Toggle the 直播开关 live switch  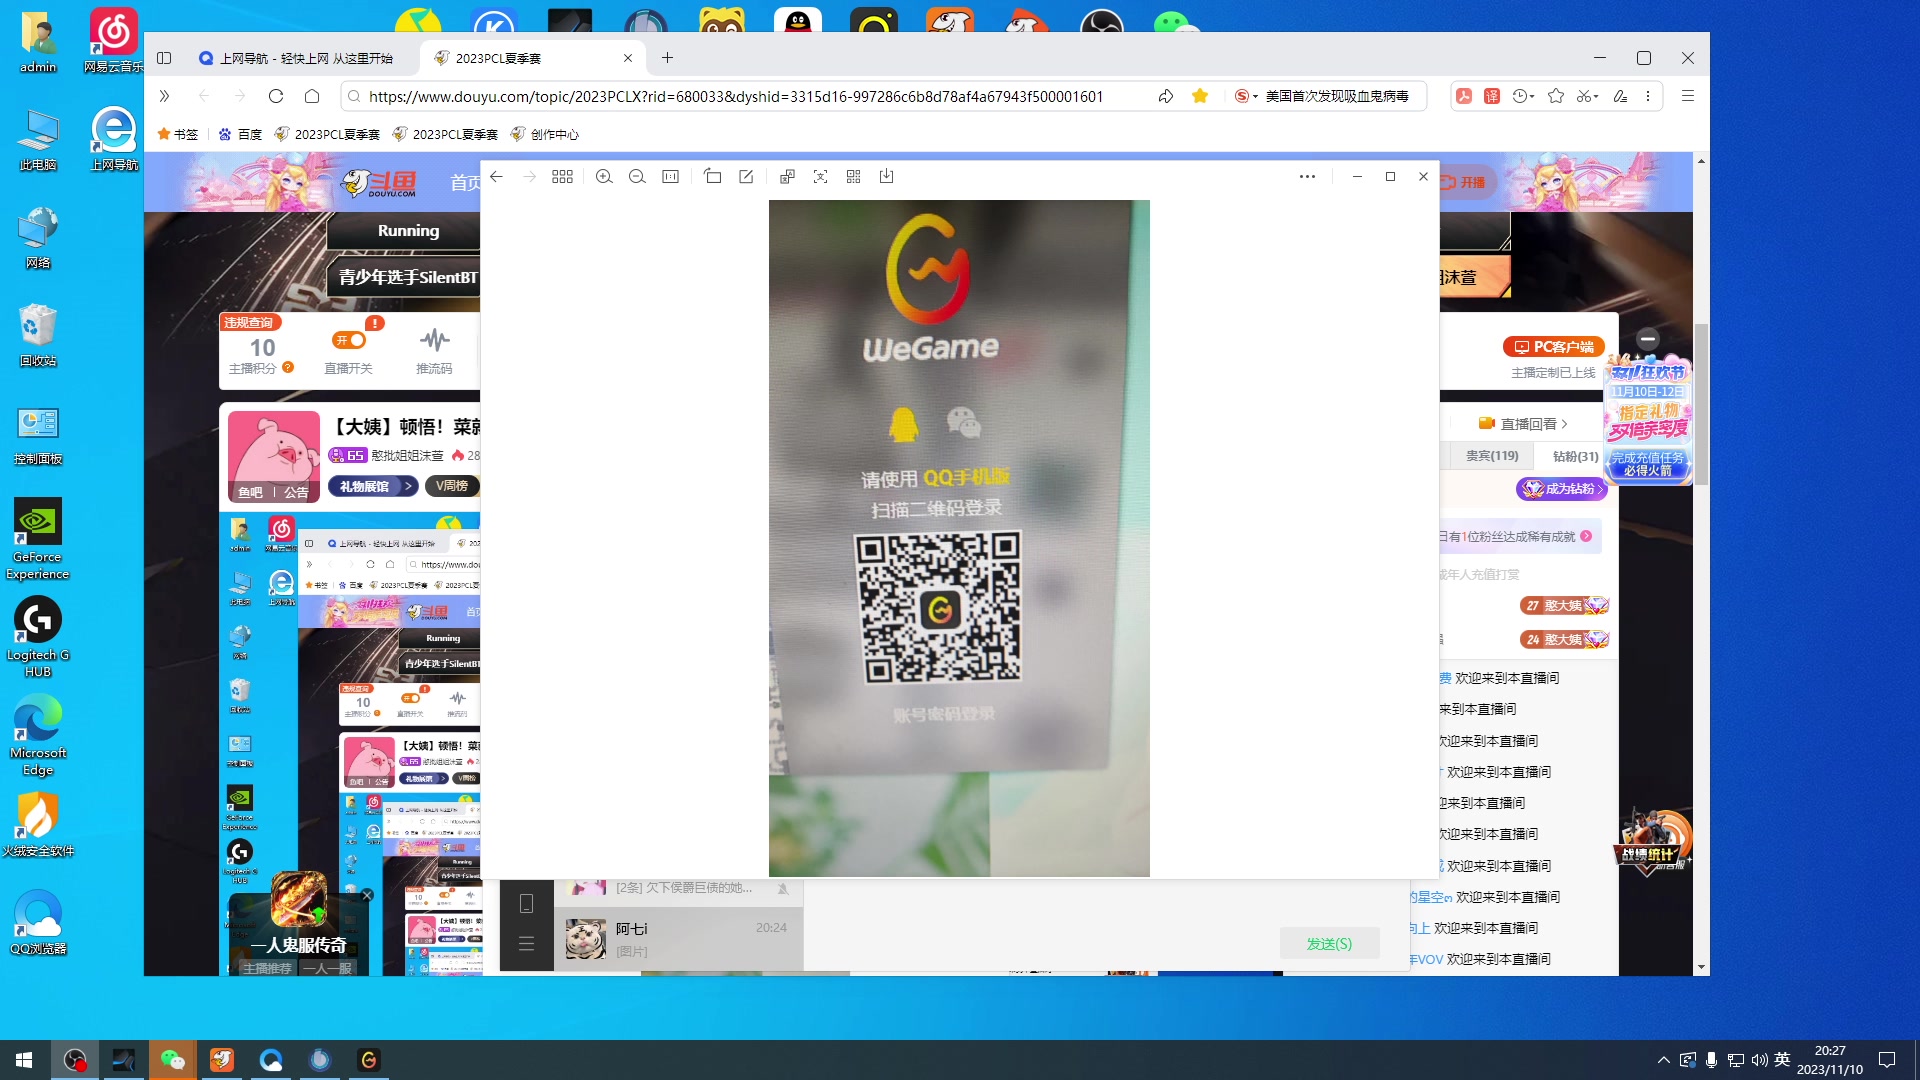point(349,340)
